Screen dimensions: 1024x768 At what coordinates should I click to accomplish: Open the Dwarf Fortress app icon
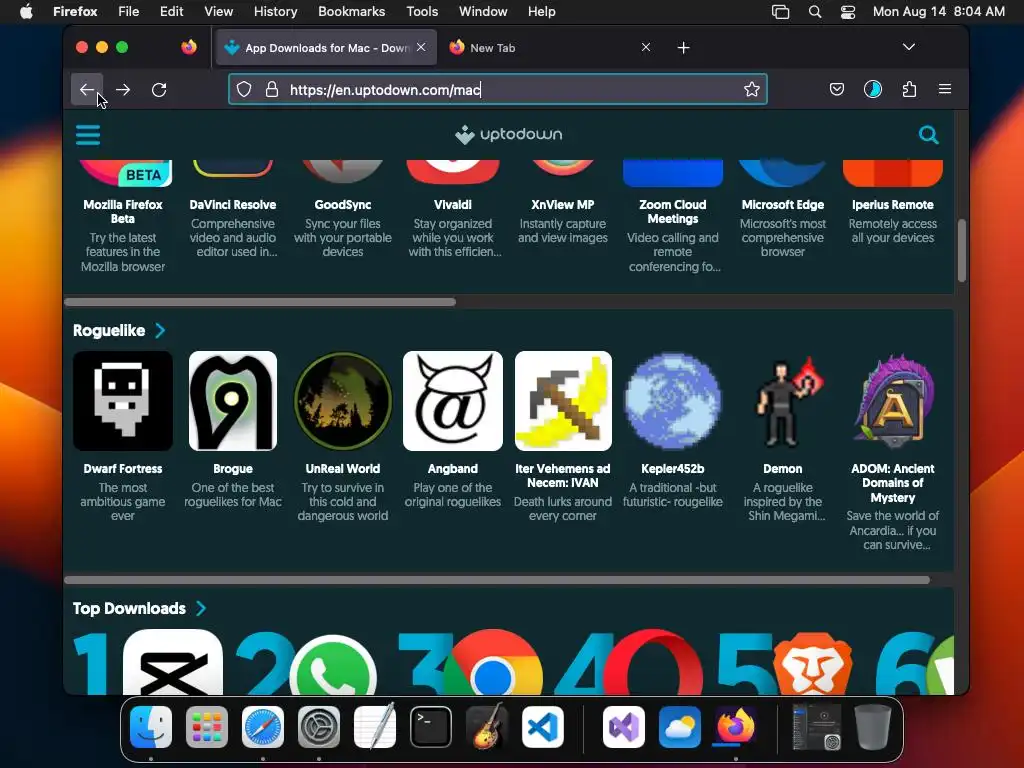pyautogui.click(x=123, y=401)
